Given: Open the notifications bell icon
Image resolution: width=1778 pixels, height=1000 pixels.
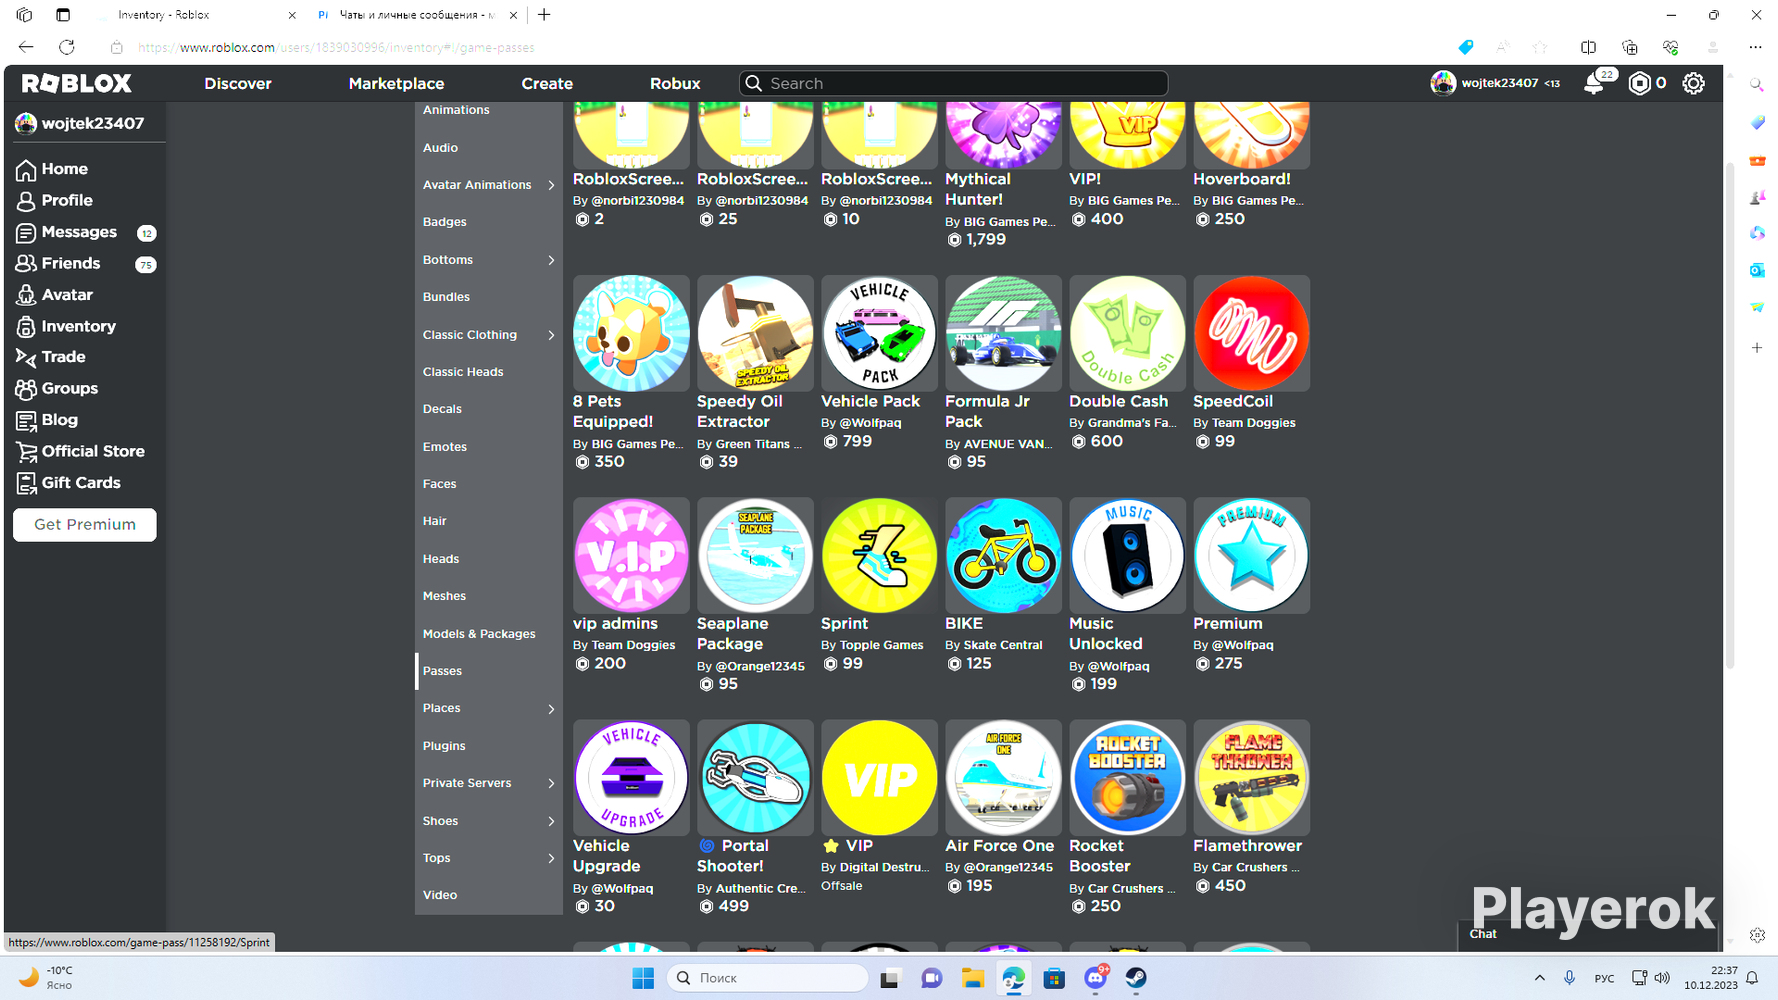Looking at the screenshot, I should (x=1594, y=84).
